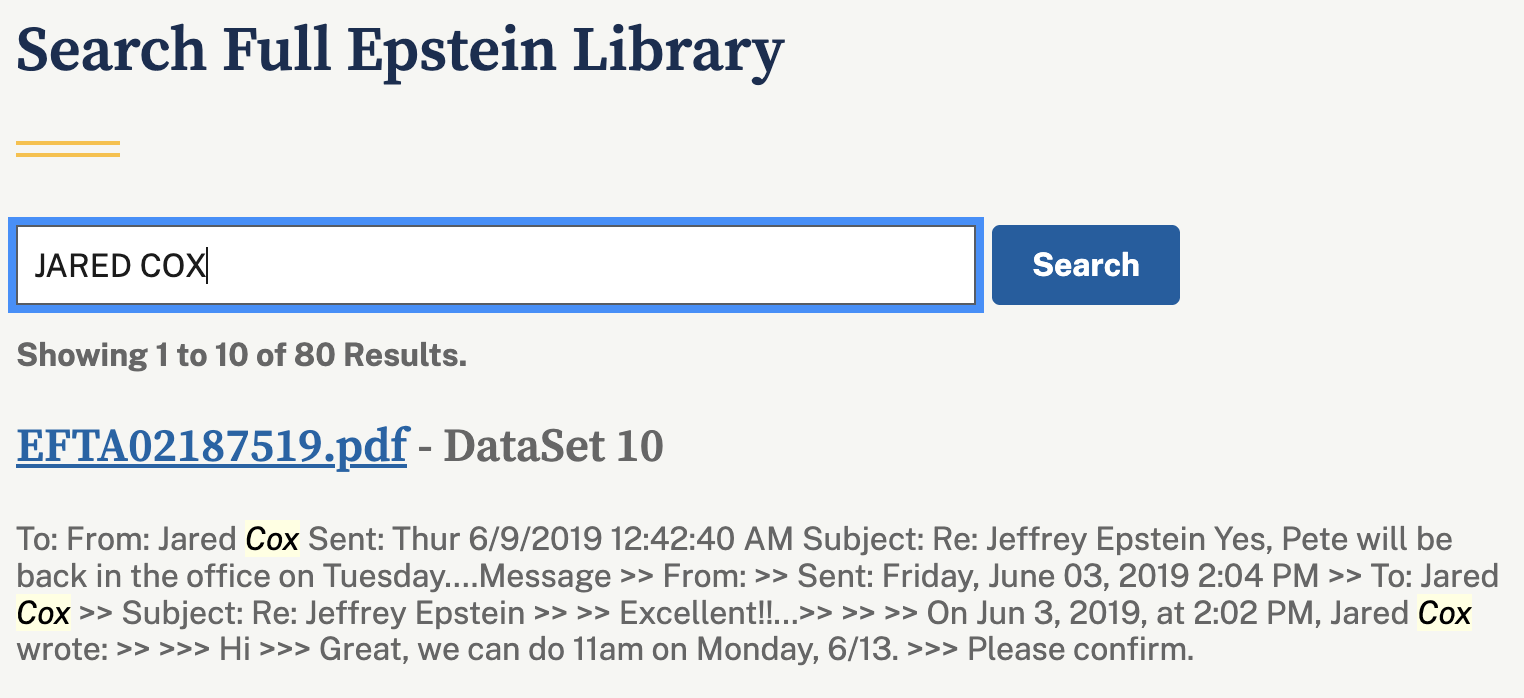Open the EFTA02187519.pdf result link
1524x698 pixels.
(211, 446)
